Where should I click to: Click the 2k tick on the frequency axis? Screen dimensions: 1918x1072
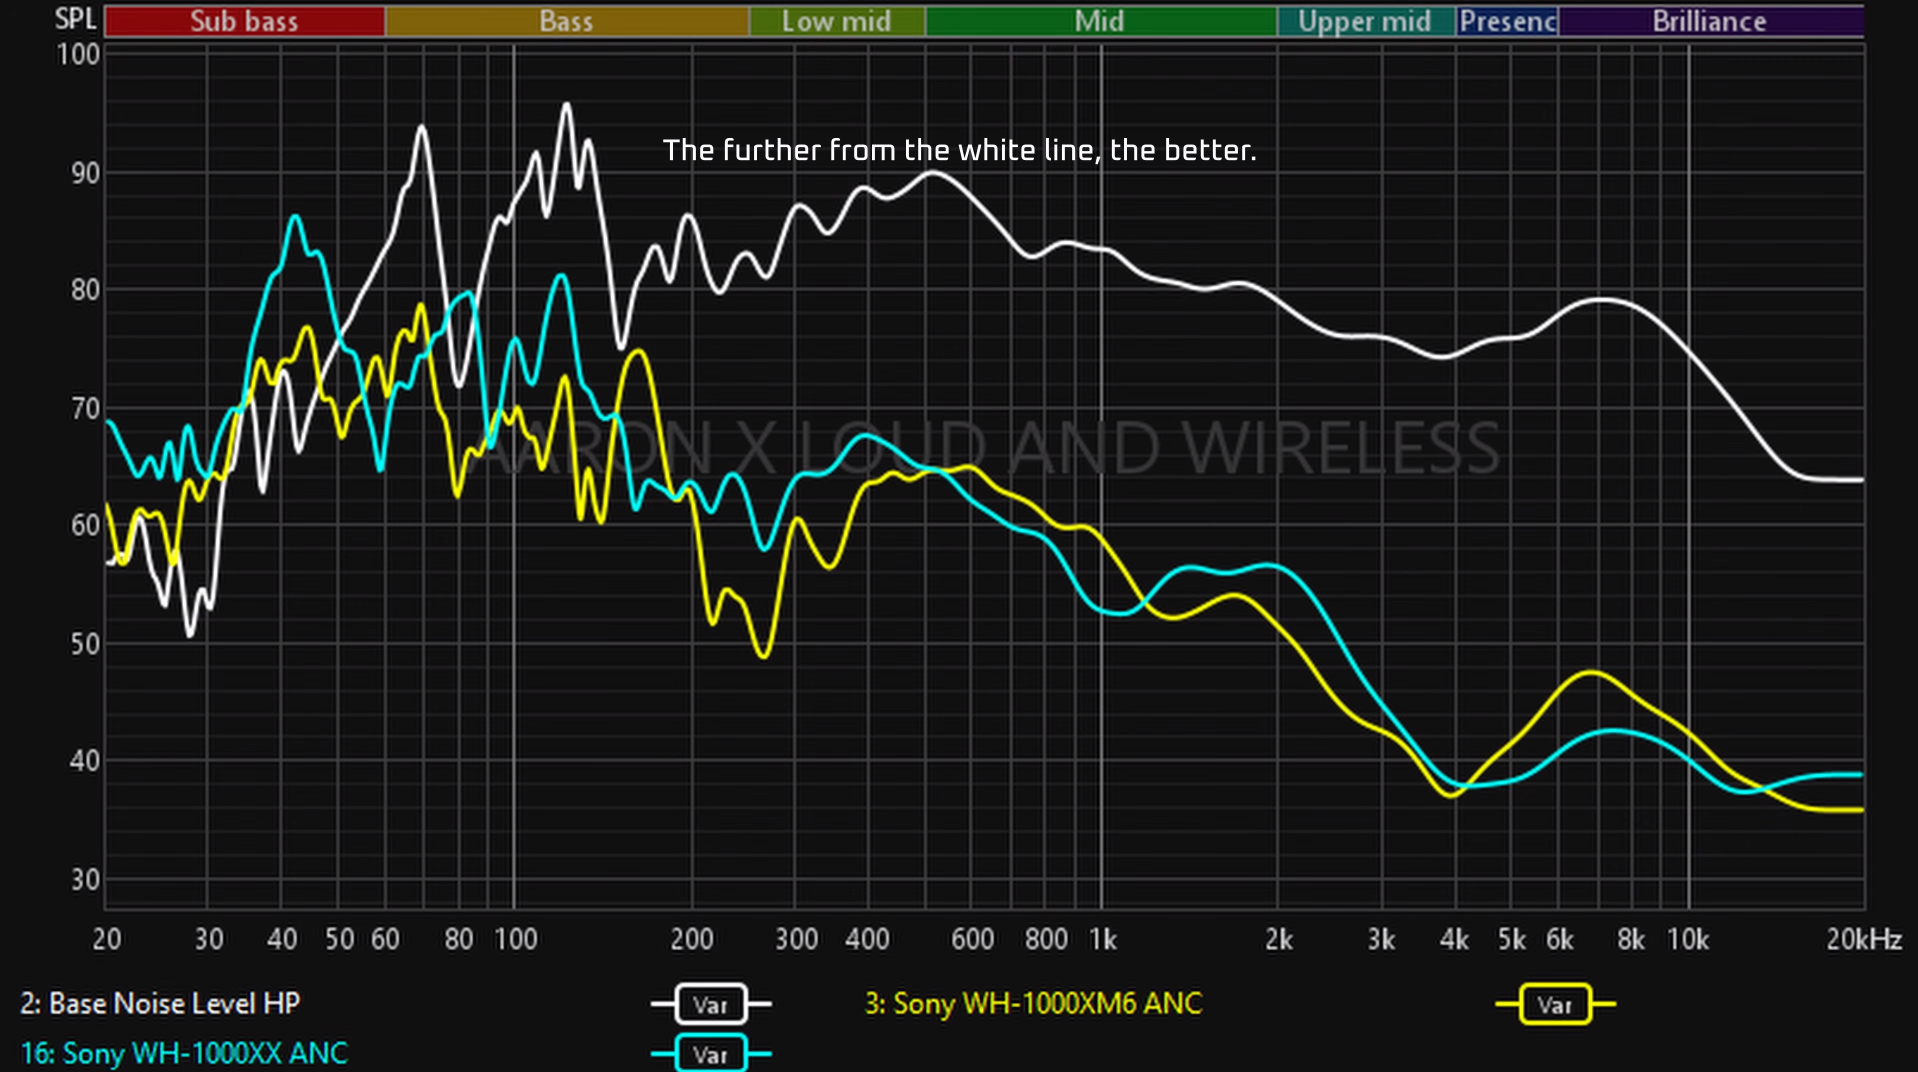tap(1279, 939)
